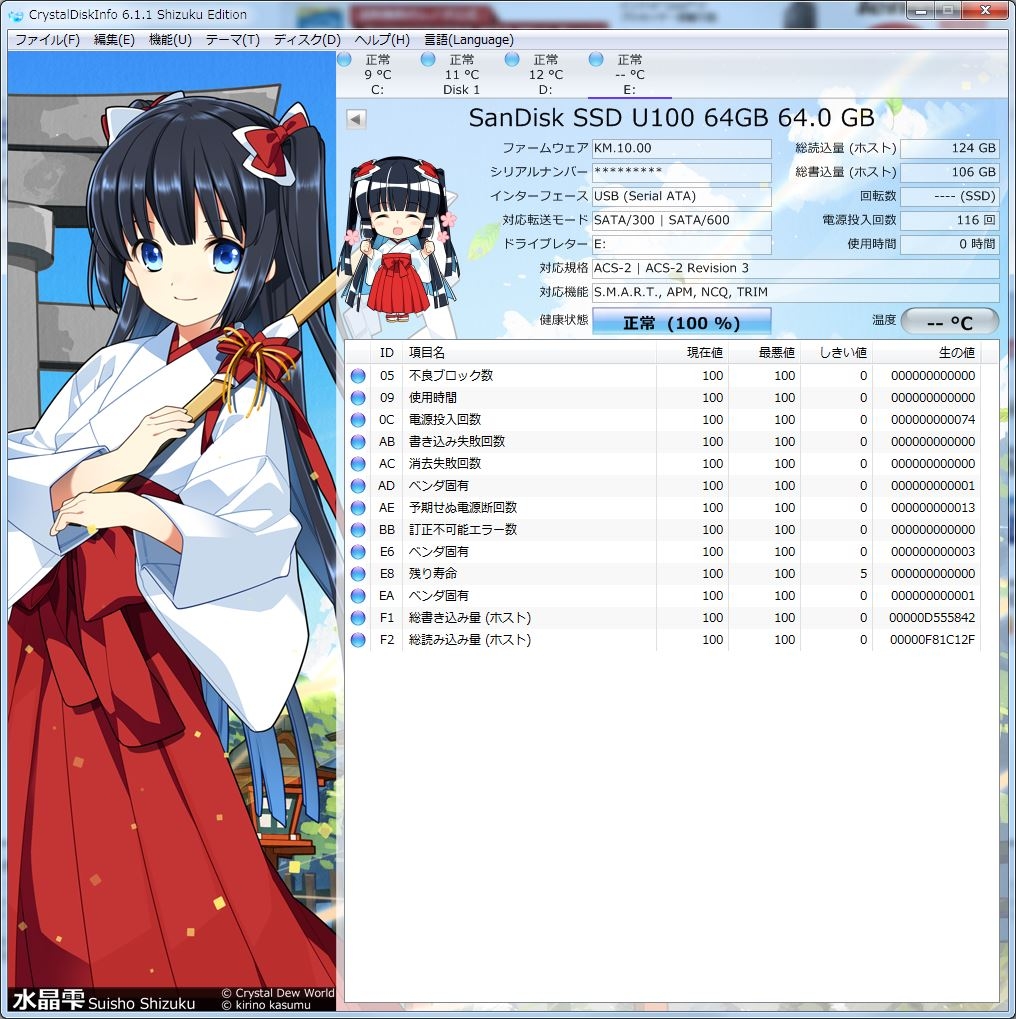Select the 使用時間 attribute name in table
This screenshot has height=1019, width=1016.
coord(432,398)
